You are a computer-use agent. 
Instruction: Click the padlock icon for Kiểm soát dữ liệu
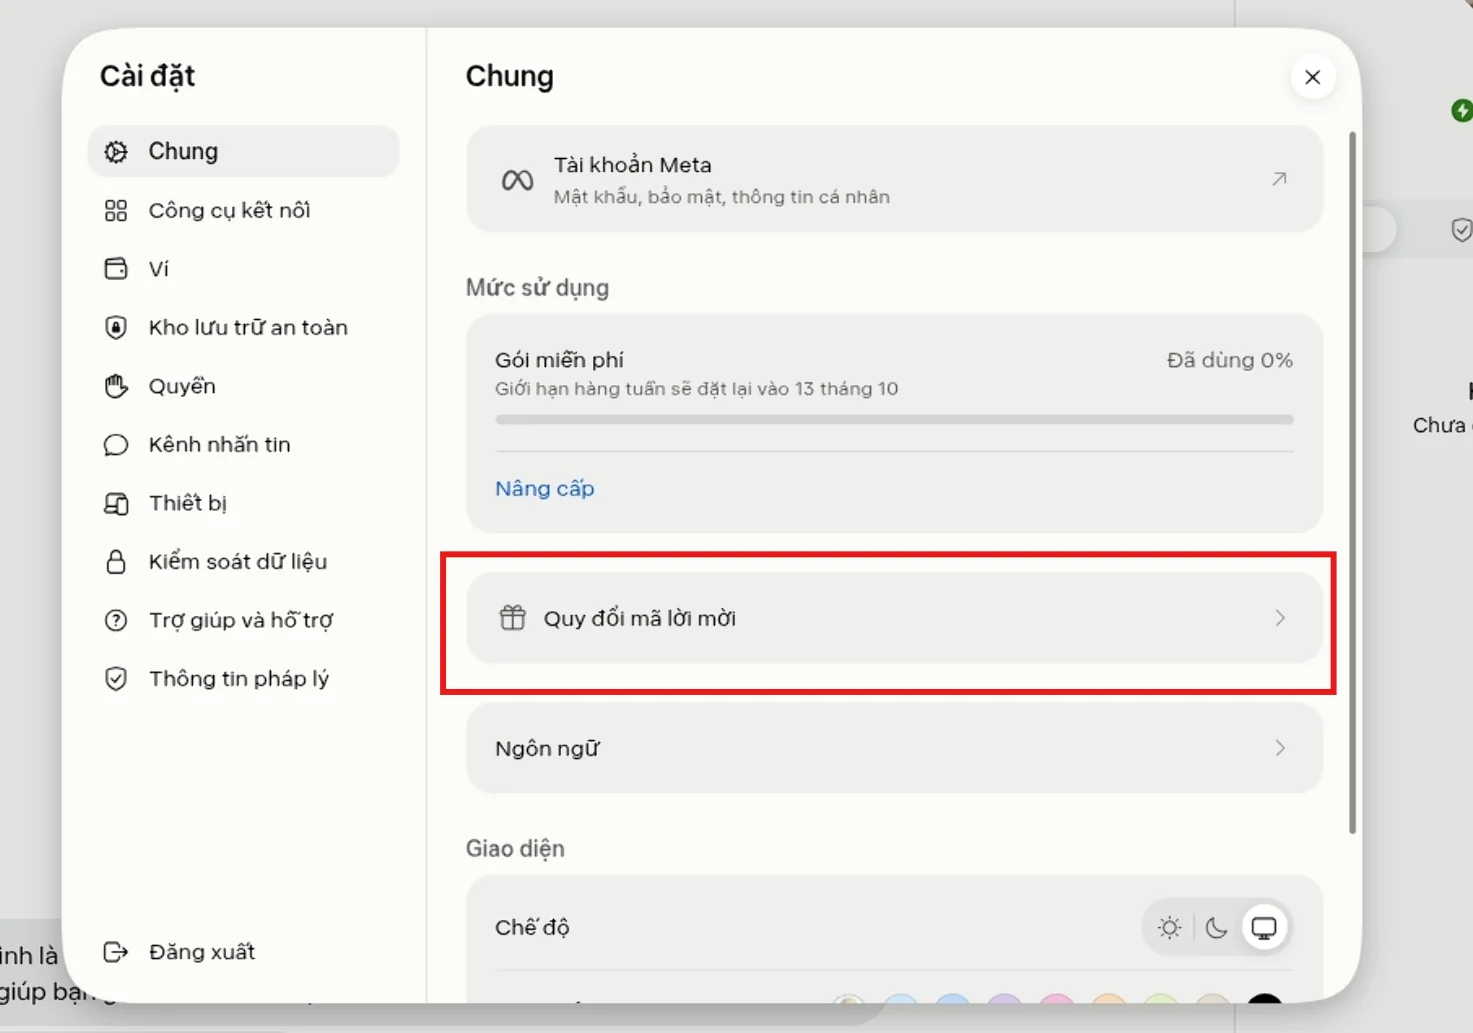coord(116,561)
